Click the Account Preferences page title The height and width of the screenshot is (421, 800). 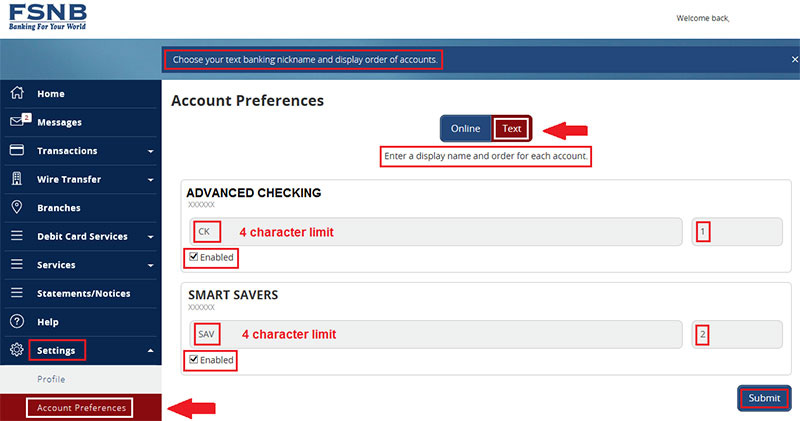(247, 101)
